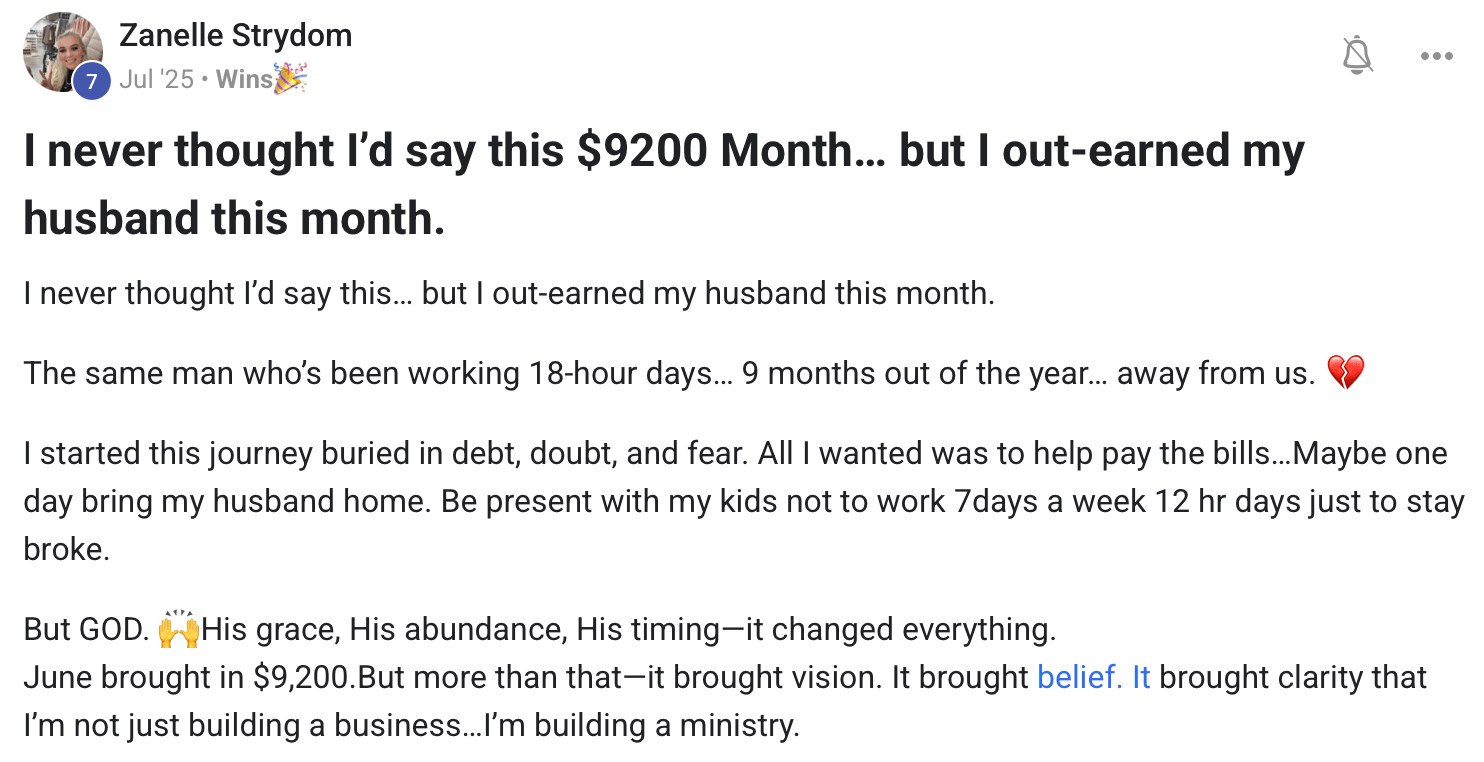
Task: Click Zanelle Strydom's profile avatar
Action: 62,52
